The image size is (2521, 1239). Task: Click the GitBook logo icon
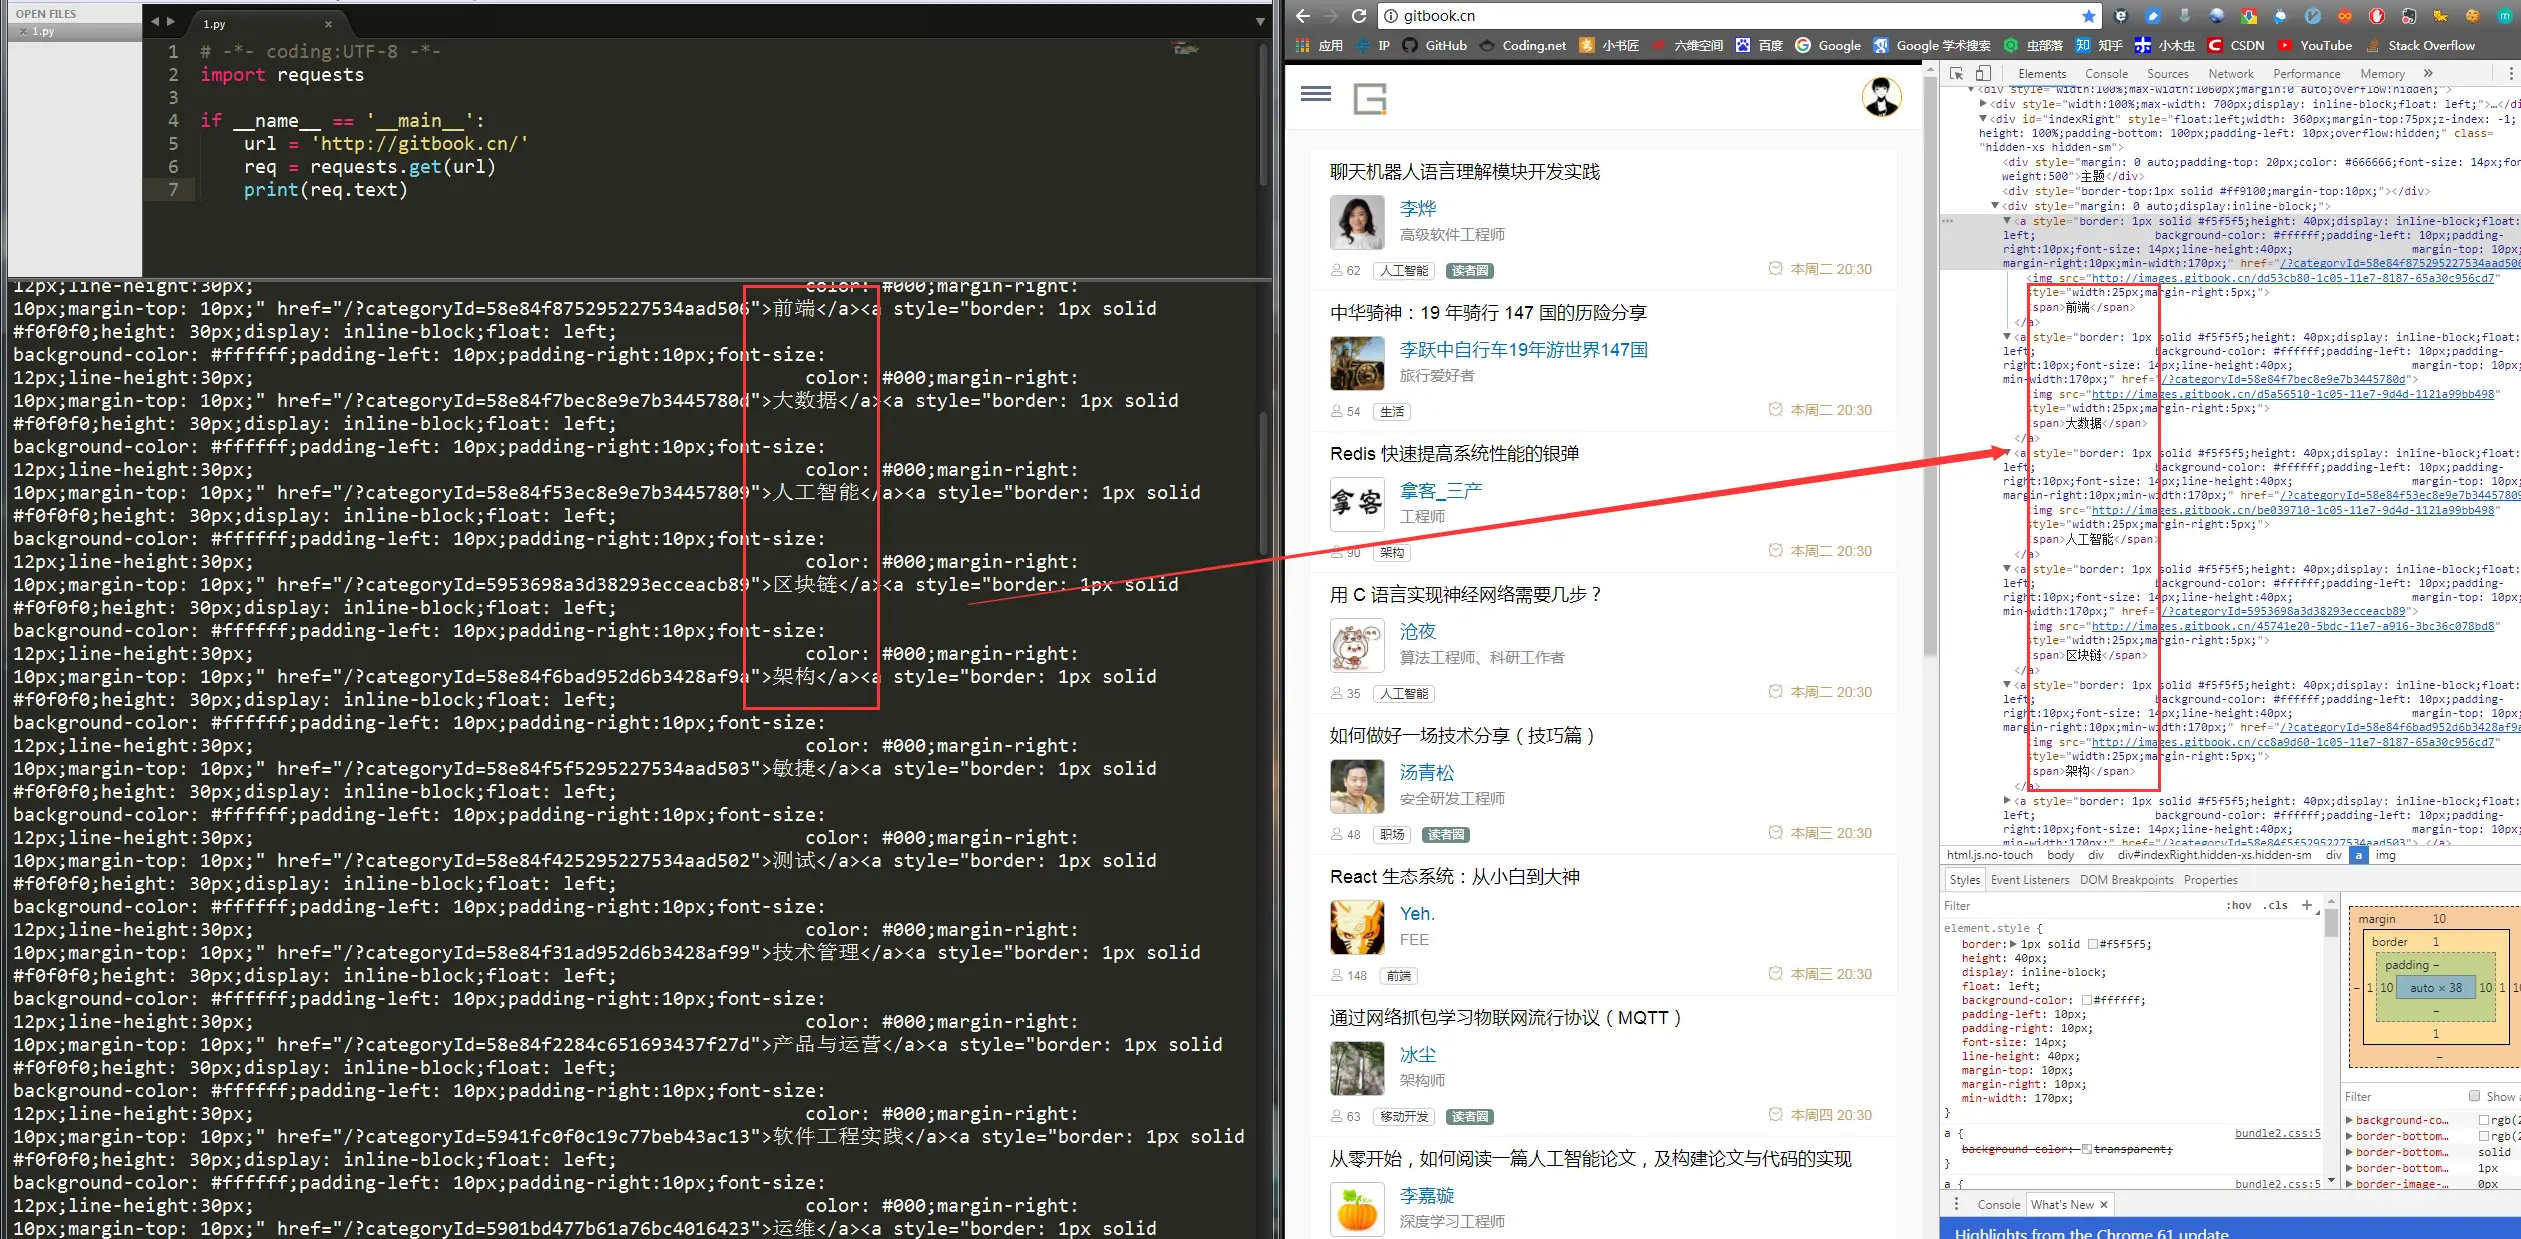[1369, 99]
